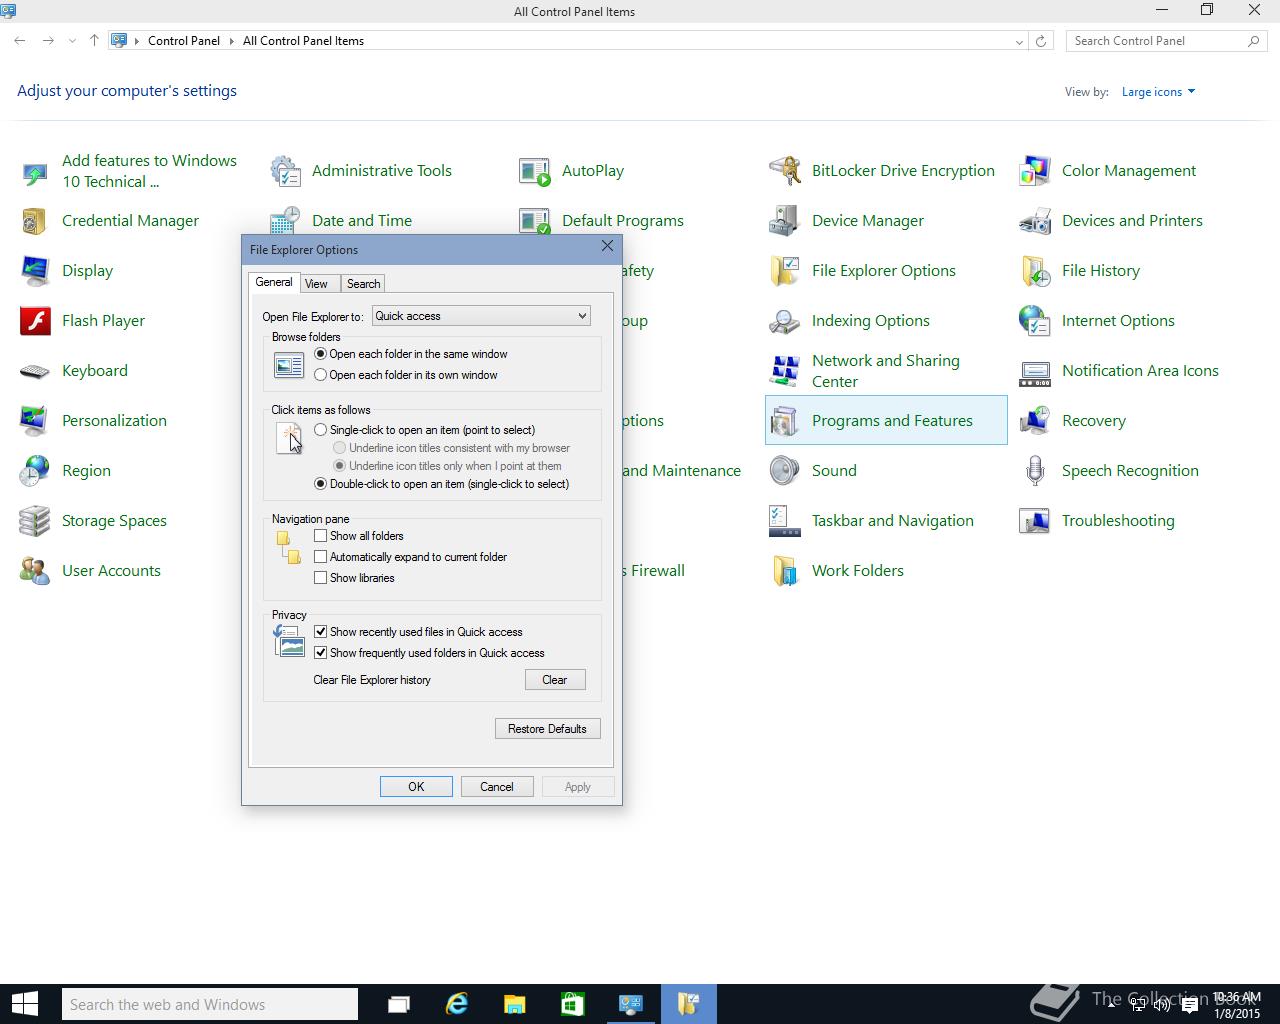Image resolution: width=1280 pixels, height=1024 pixels.
Task: Open View by Large icons dropdown
Action: click(x=1158, y=92)
